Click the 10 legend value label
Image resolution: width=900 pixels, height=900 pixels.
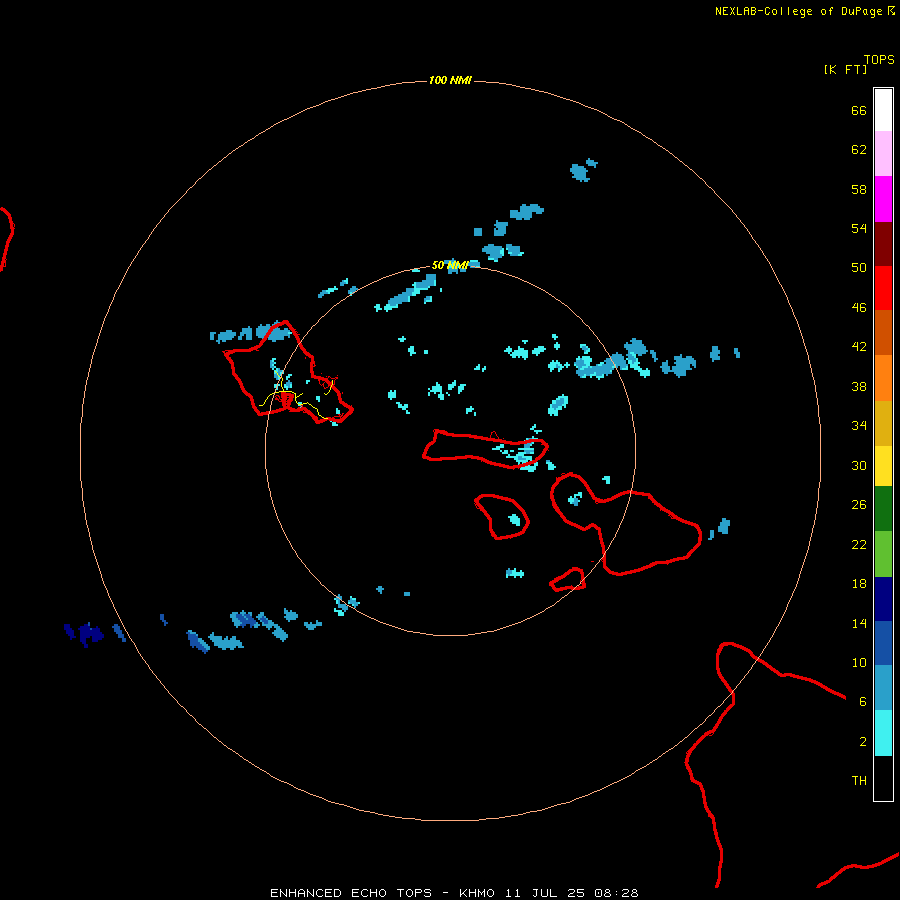pyautogui.click(x=859, y=662)
